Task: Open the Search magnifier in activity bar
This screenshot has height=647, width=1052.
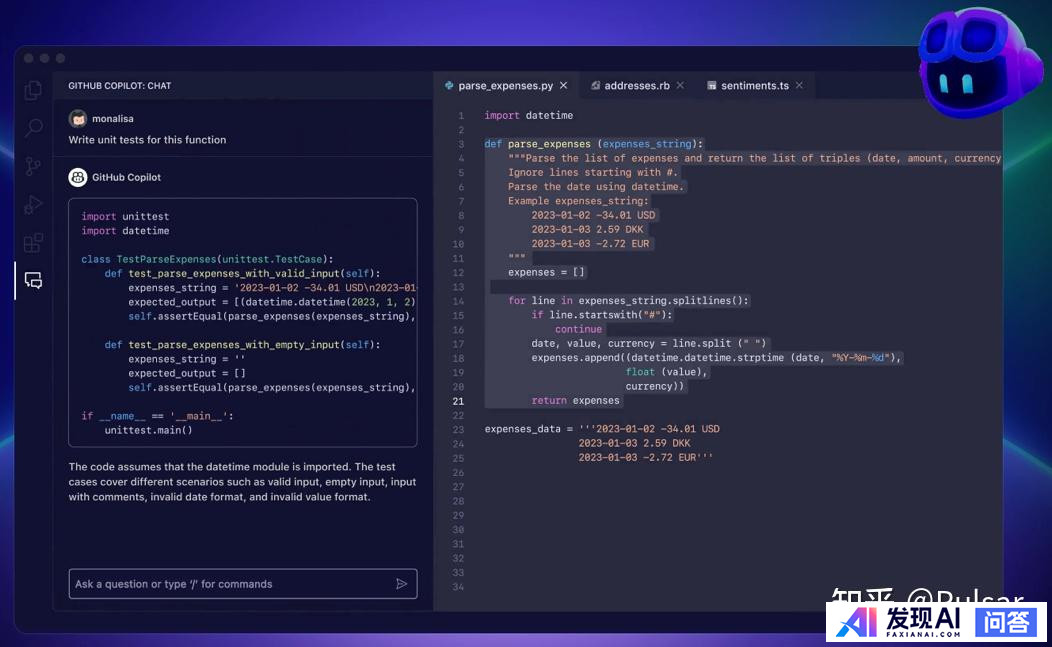Action: point(34,128)
